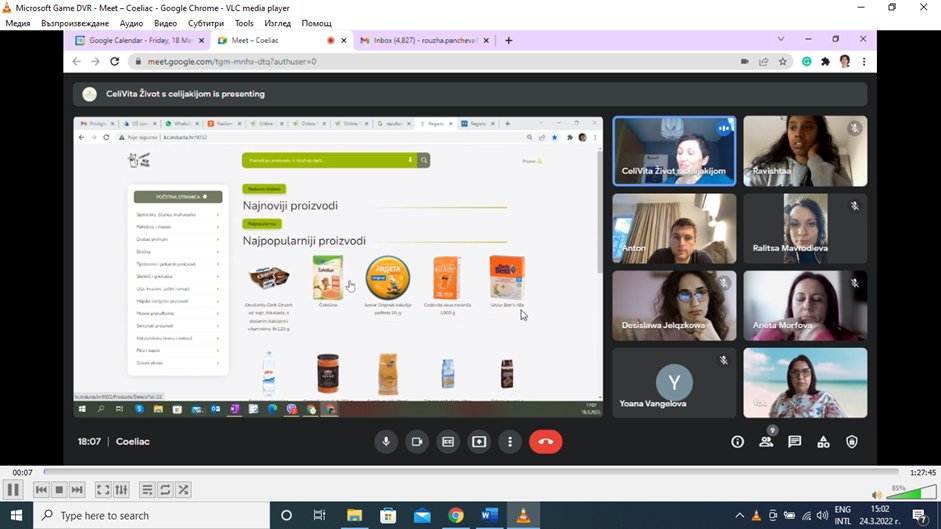The height and width of the screenshot is (529, 941).
Task: Open the Изглед menu
Action: tap(277, 23)
